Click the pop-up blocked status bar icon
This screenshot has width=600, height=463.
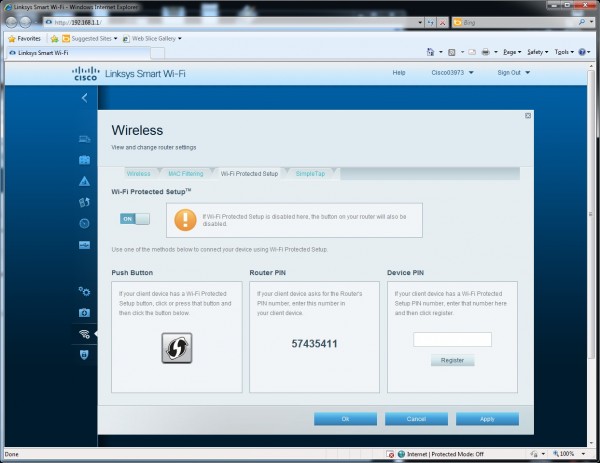[390, 454]
